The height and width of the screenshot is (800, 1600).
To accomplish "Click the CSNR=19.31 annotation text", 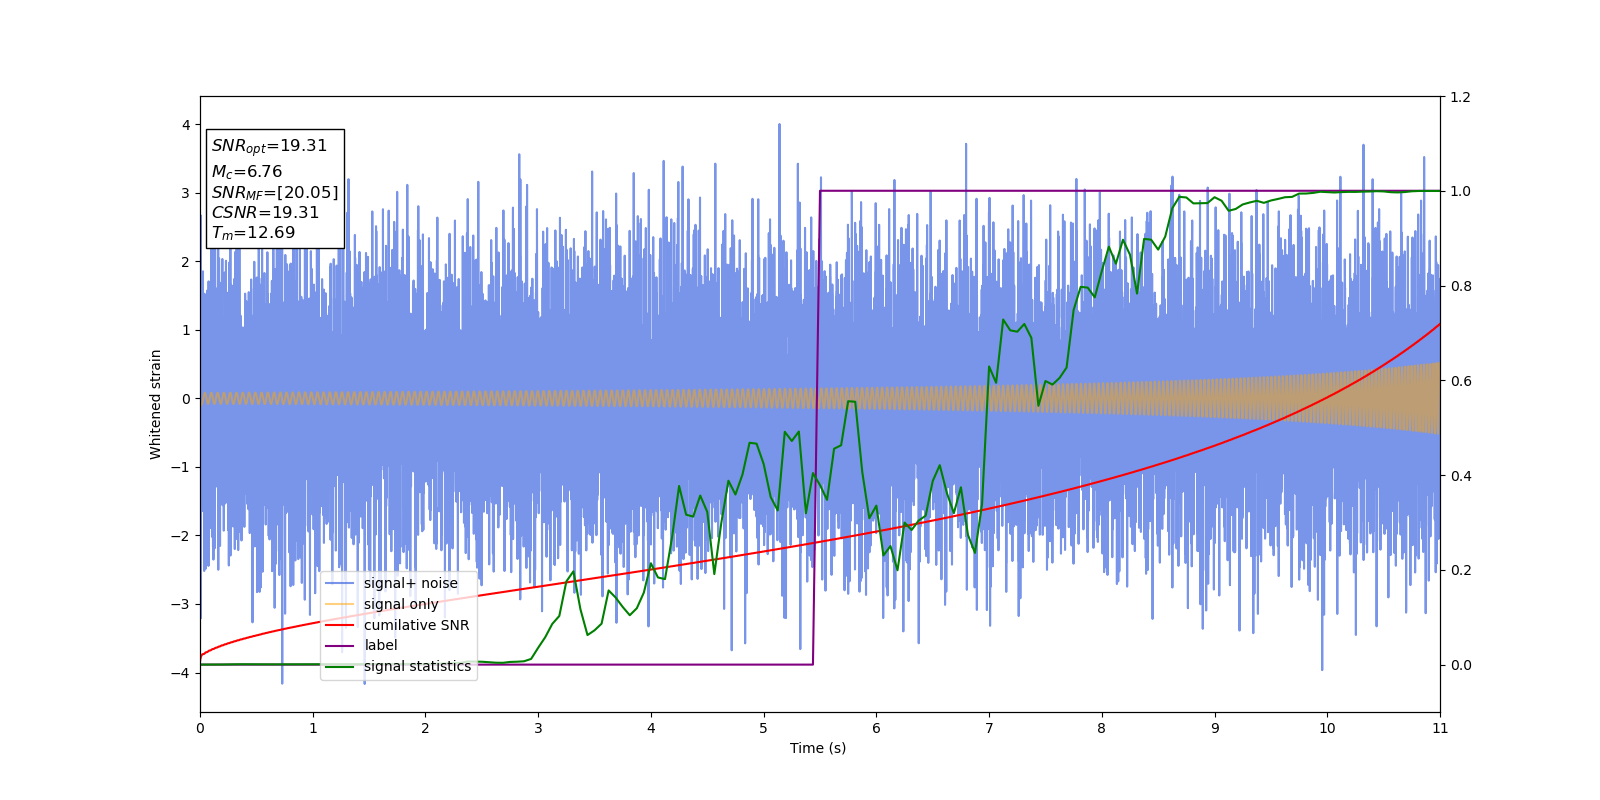I will [x=265, y=213].
